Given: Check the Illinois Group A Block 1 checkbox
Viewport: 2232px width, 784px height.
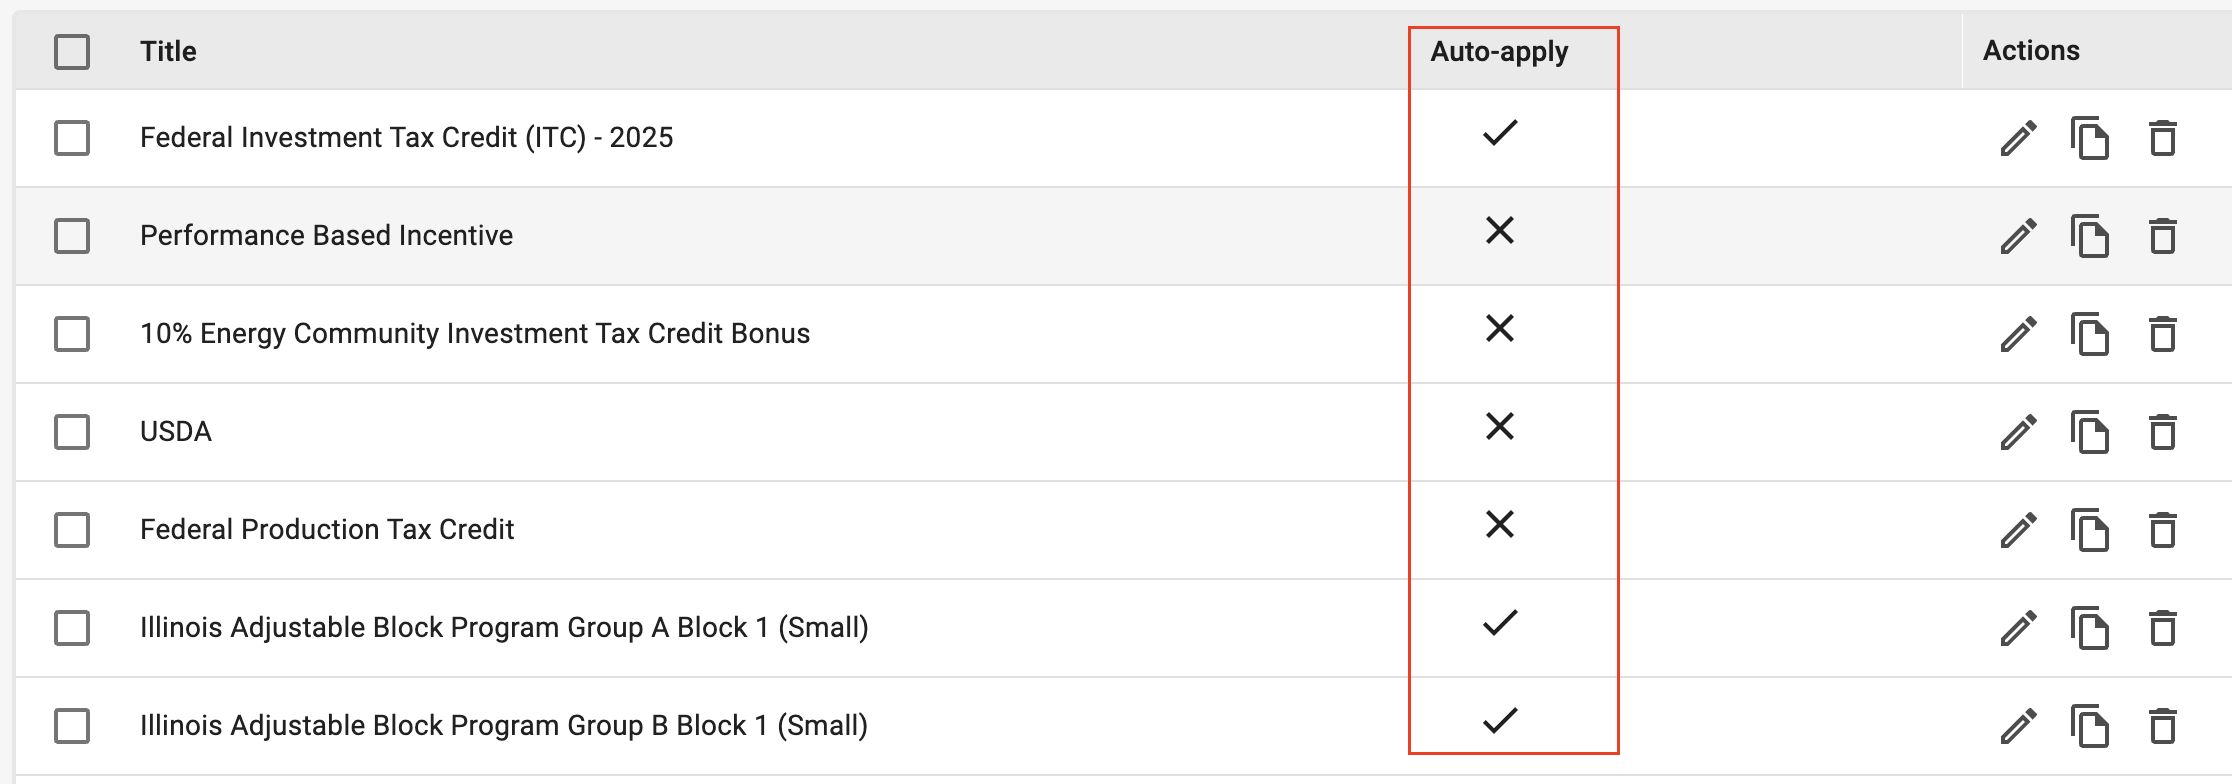Looking at the screenshot, I should 72,628.
